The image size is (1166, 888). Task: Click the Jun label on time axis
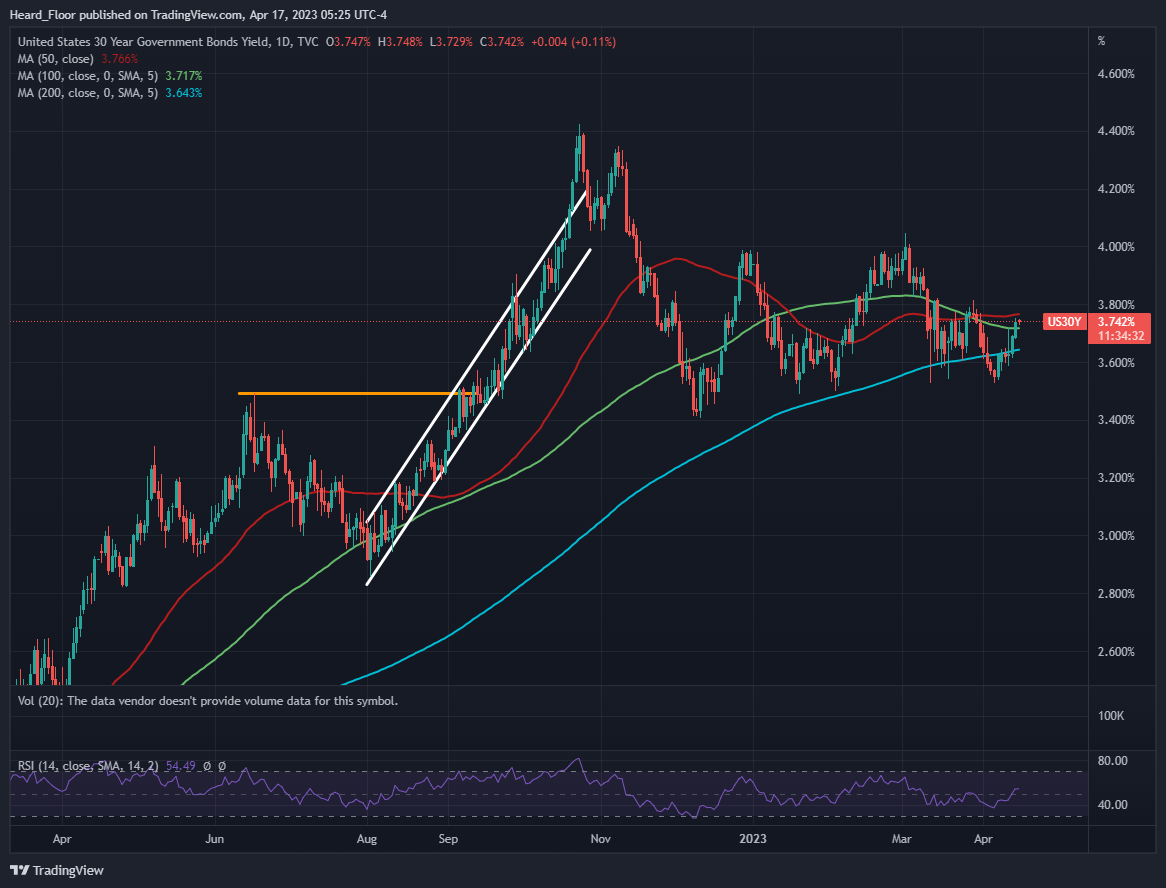(x=214, y=839)
